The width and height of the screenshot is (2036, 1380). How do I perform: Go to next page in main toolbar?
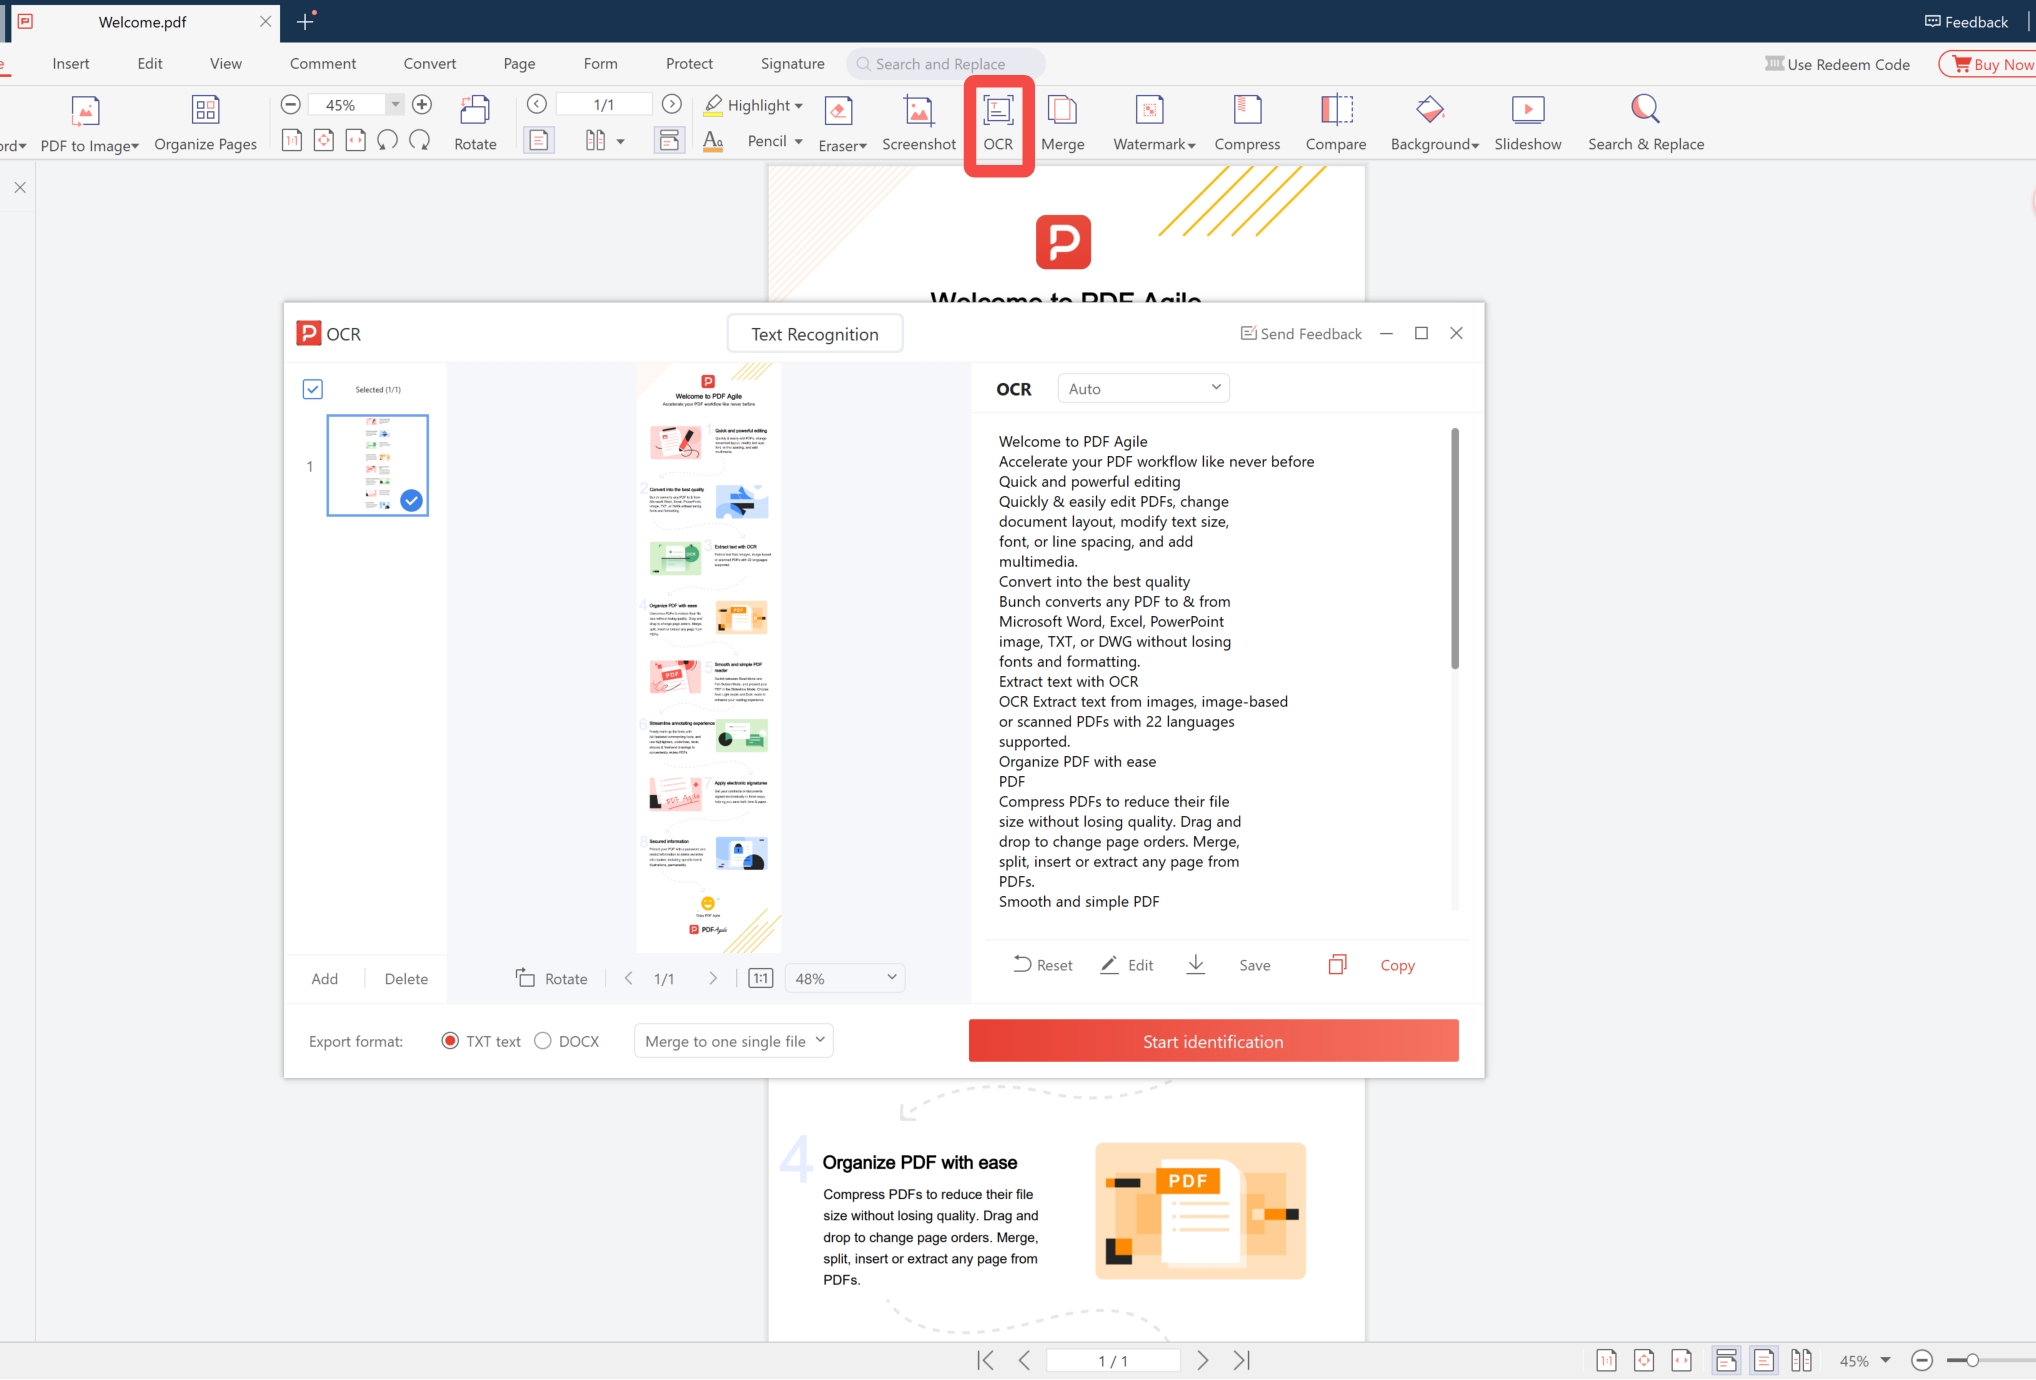672,105
